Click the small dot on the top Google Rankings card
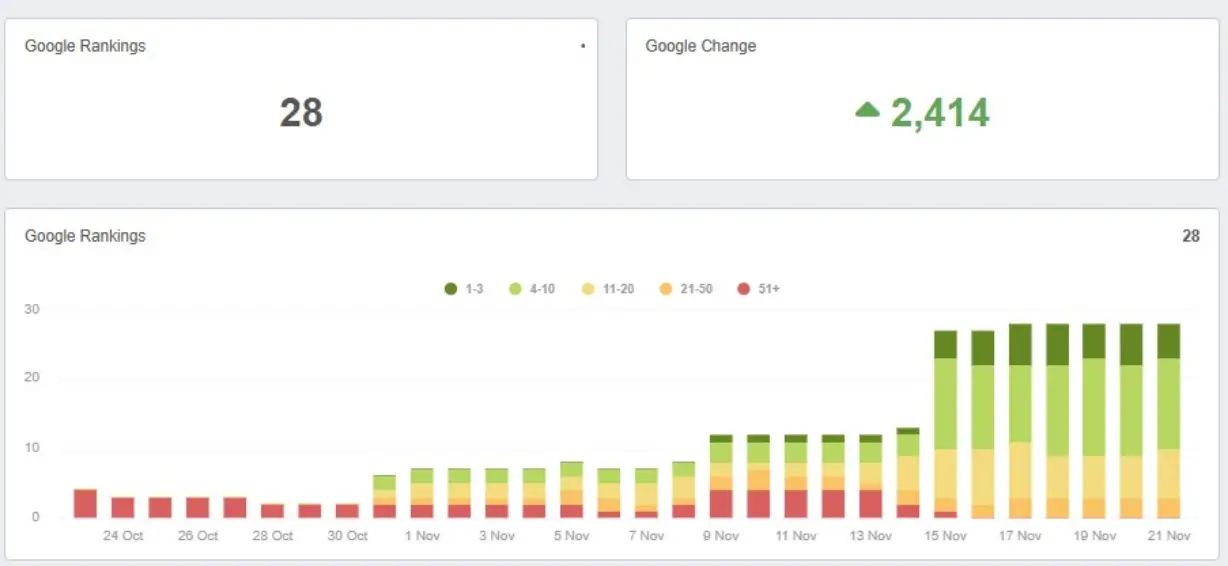1228x566 pixels. (583, 46)
